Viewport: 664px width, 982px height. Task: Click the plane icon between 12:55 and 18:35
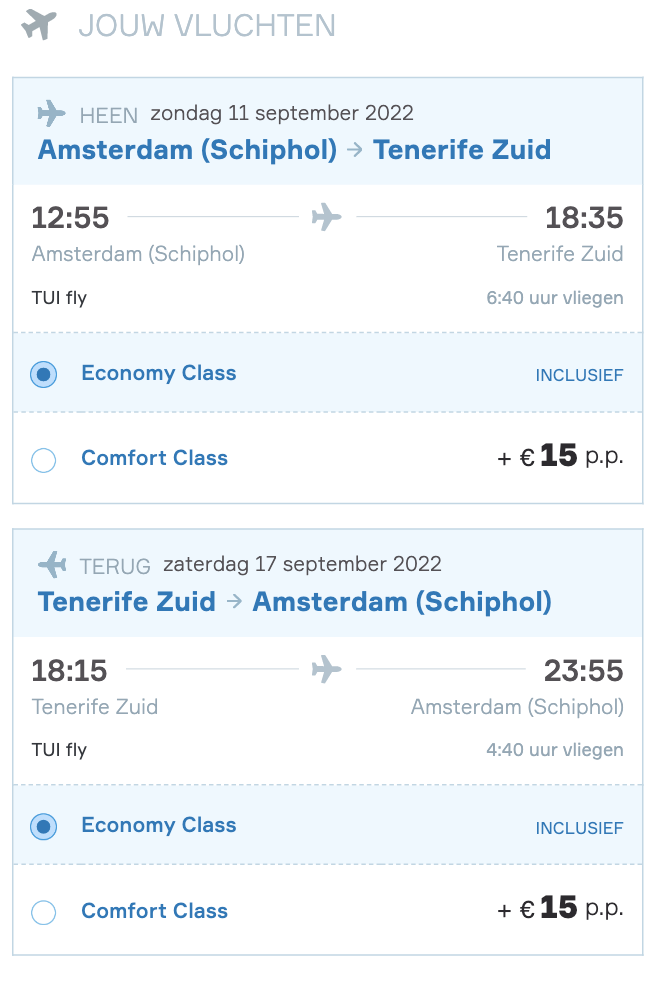tap(327, 217)
